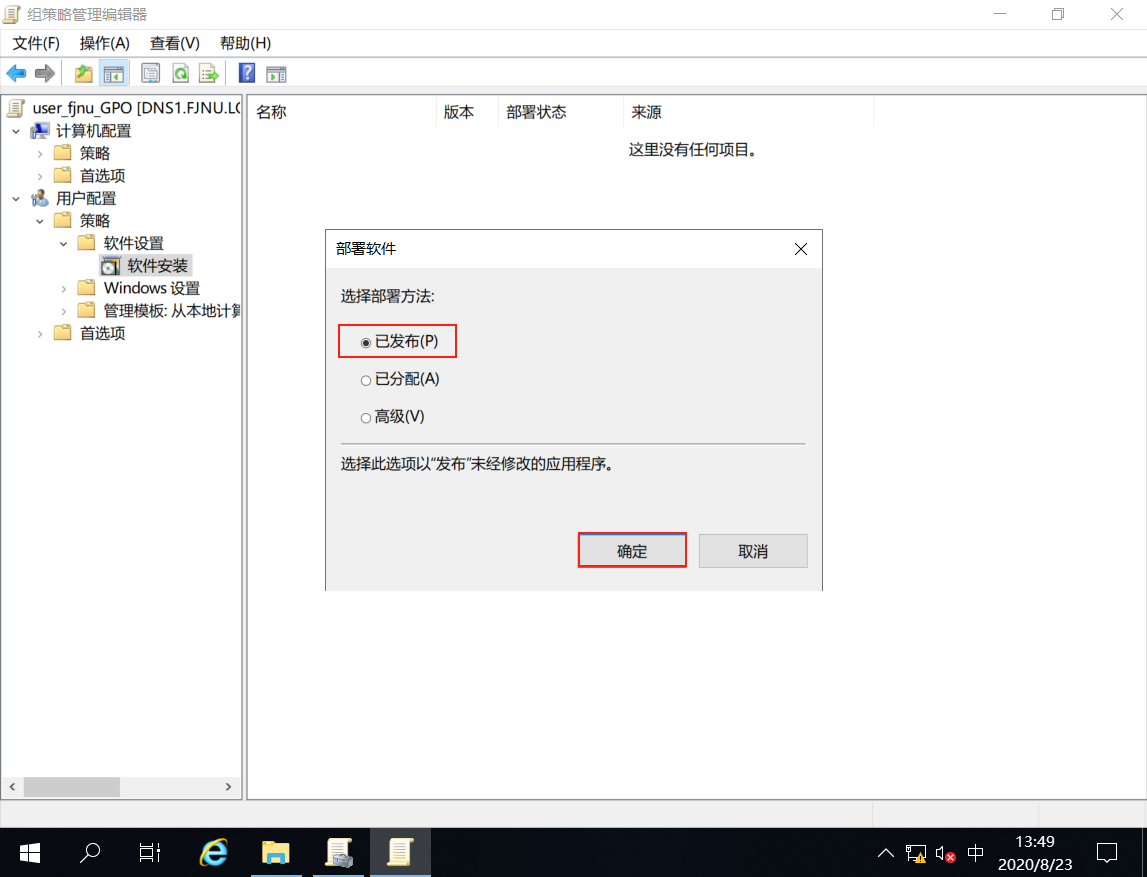Collapse the 软件设置 node
Viewport: 1147px width, 877px height.
click(x=64, y=244)
